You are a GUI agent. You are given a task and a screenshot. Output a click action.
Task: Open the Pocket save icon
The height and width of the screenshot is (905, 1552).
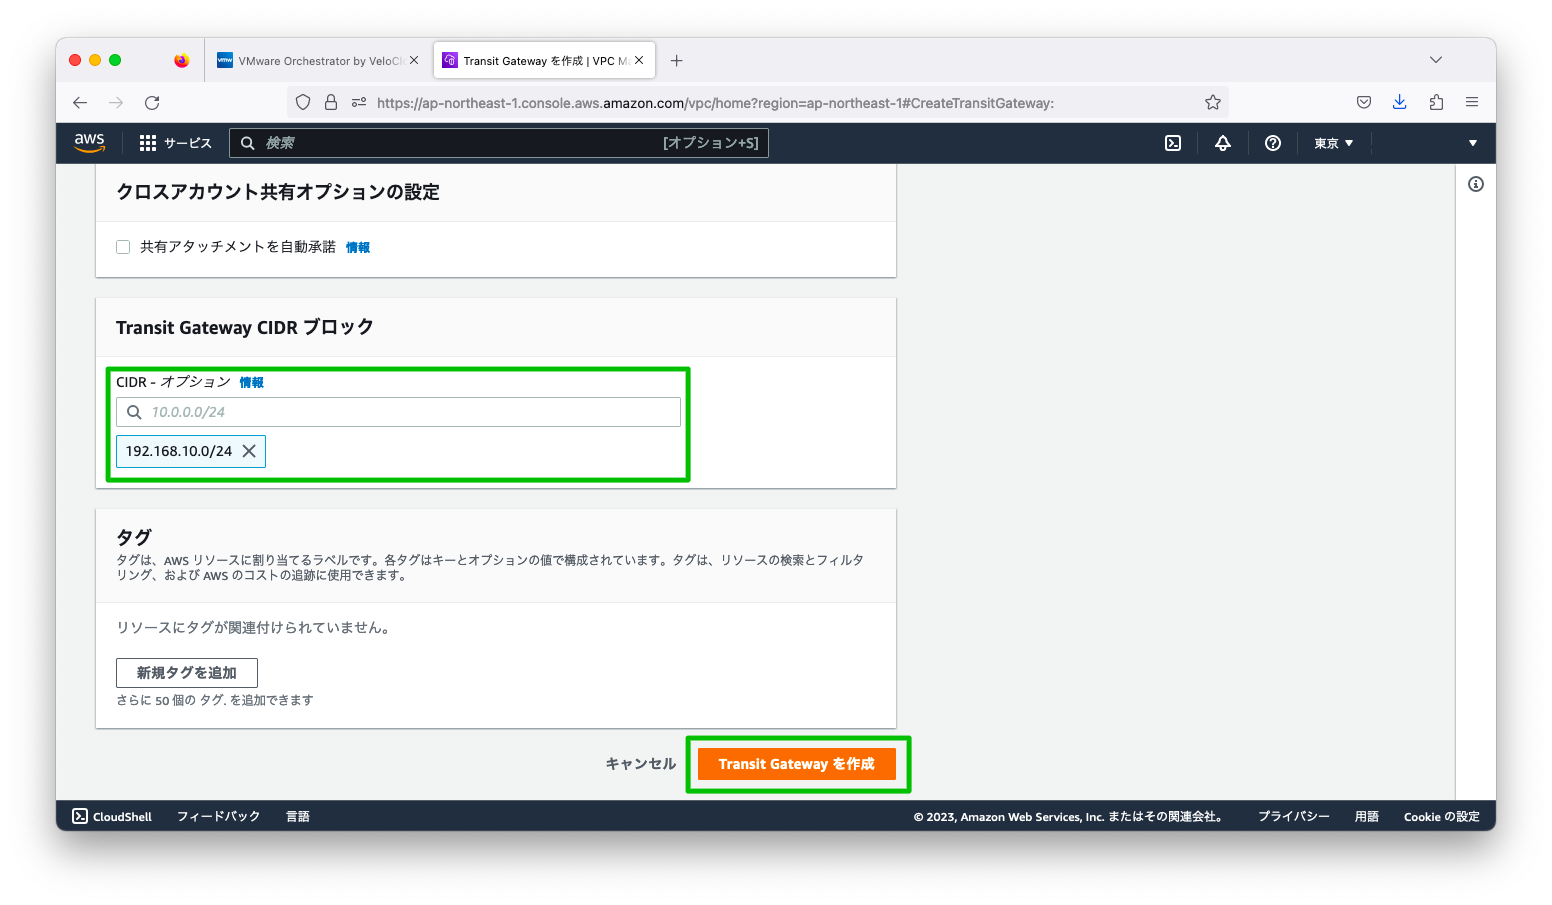click(x=1363, y=102)
